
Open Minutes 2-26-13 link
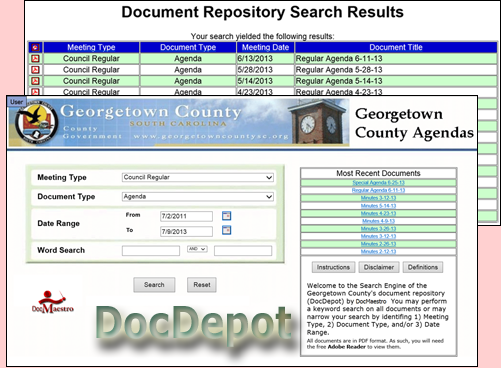click(378, 244)
